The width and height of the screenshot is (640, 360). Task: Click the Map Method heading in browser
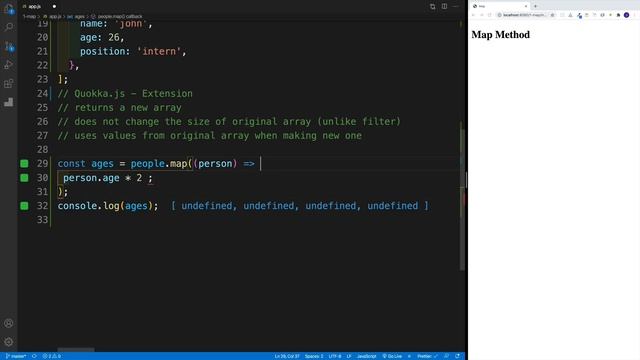tap(500, 35)
